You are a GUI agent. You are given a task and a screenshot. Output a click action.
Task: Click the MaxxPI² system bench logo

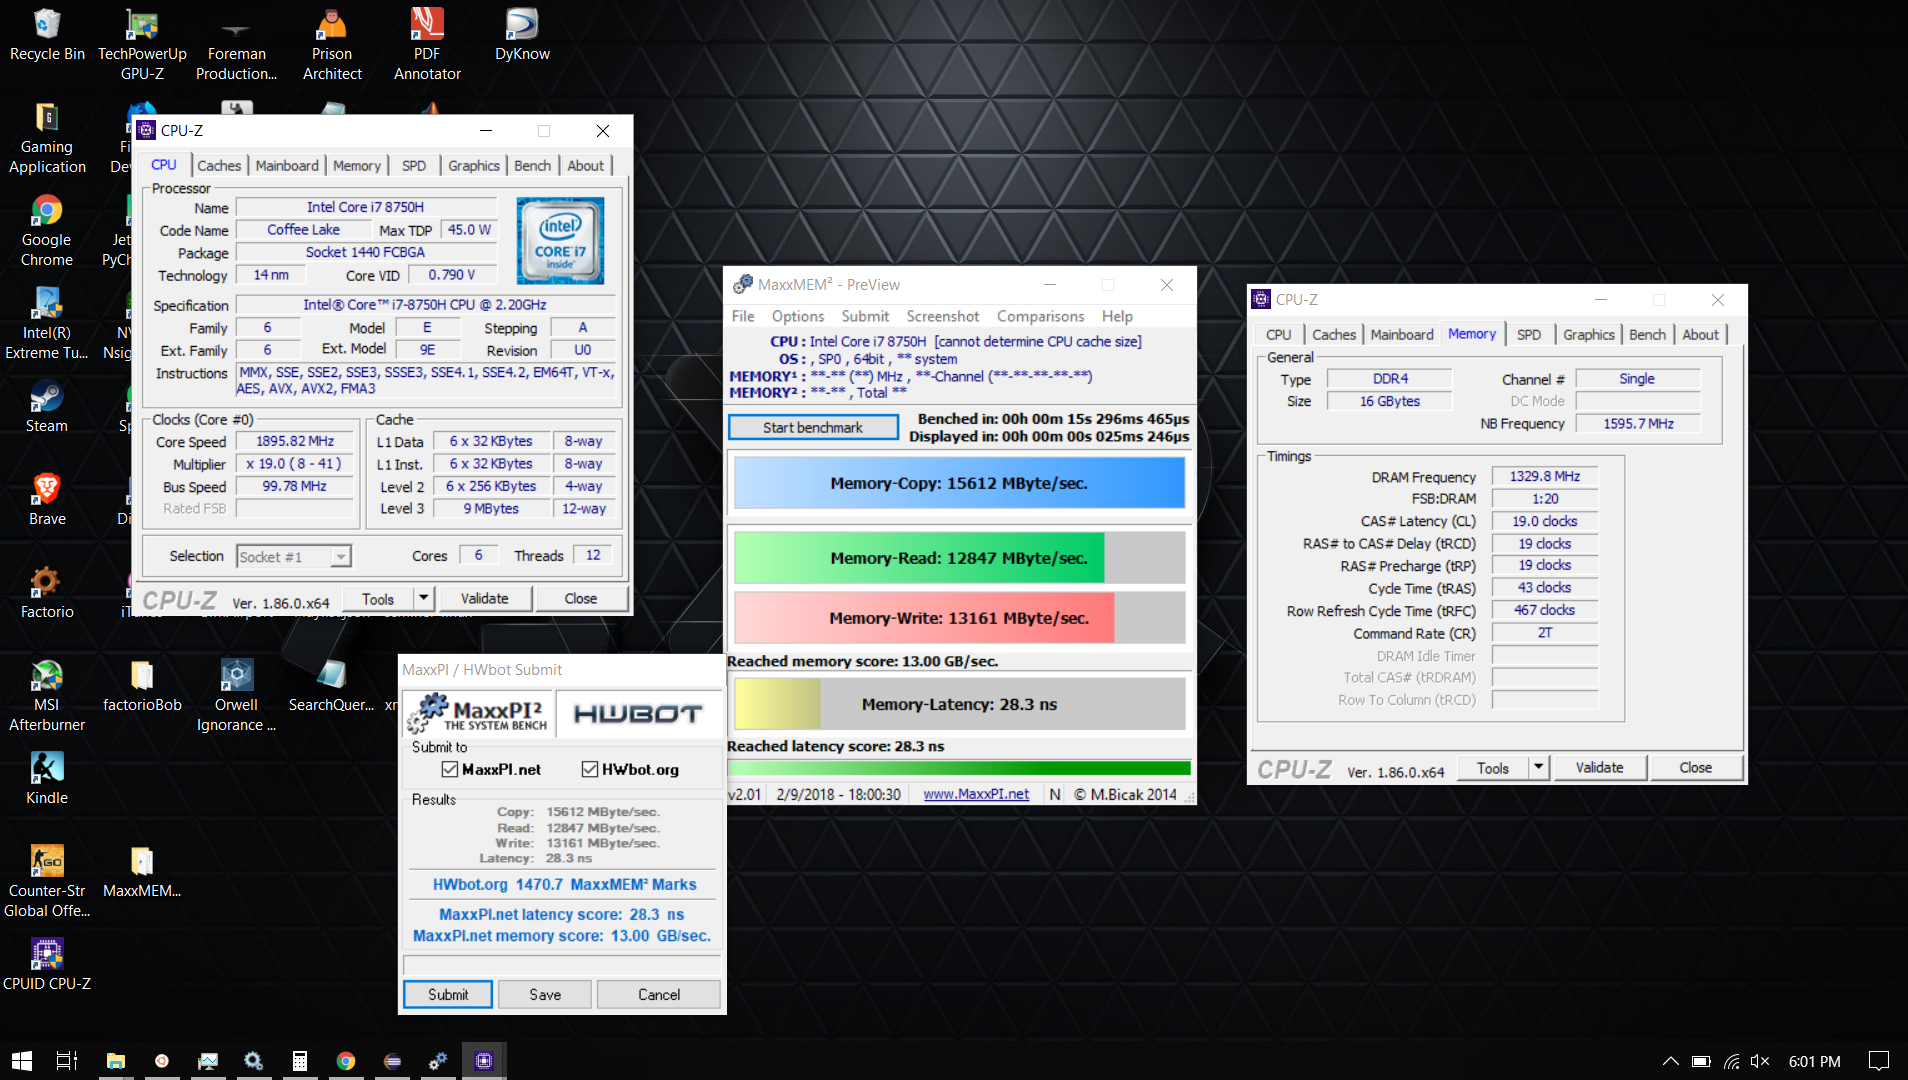(477, 714)
